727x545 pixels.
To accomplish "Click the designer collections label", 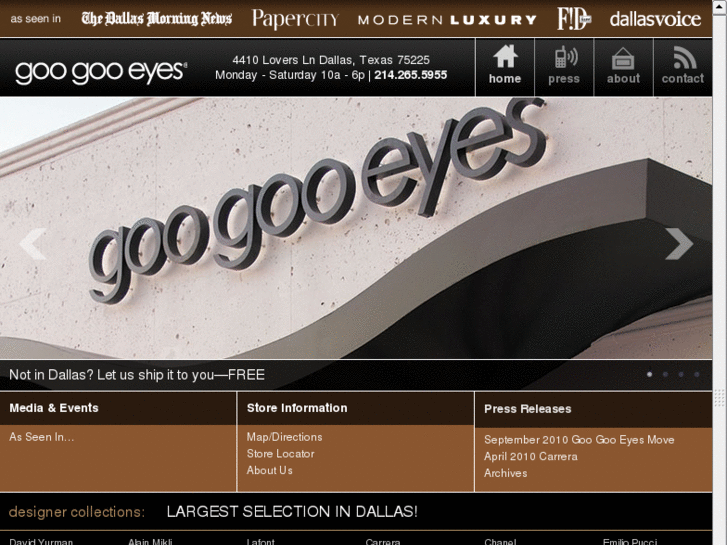I will (x=77, y=512).
